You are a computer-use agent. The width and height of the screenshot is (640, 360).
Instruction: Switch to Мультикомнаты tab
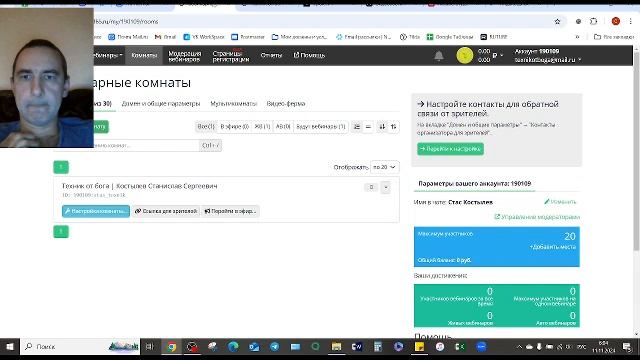(233, 104)
